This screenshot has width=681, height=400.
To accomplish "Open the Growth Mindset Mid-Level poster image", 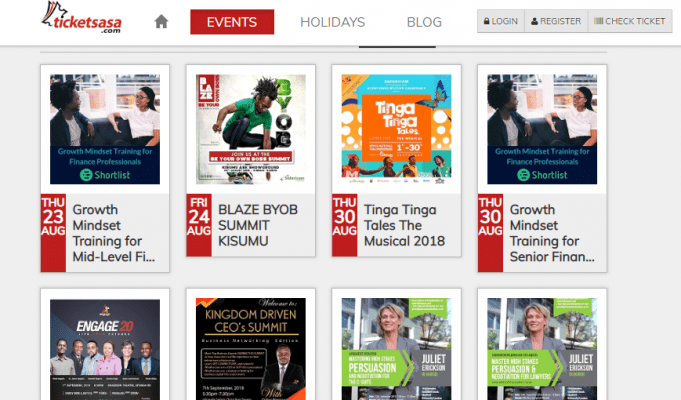I will pos(105,129).
